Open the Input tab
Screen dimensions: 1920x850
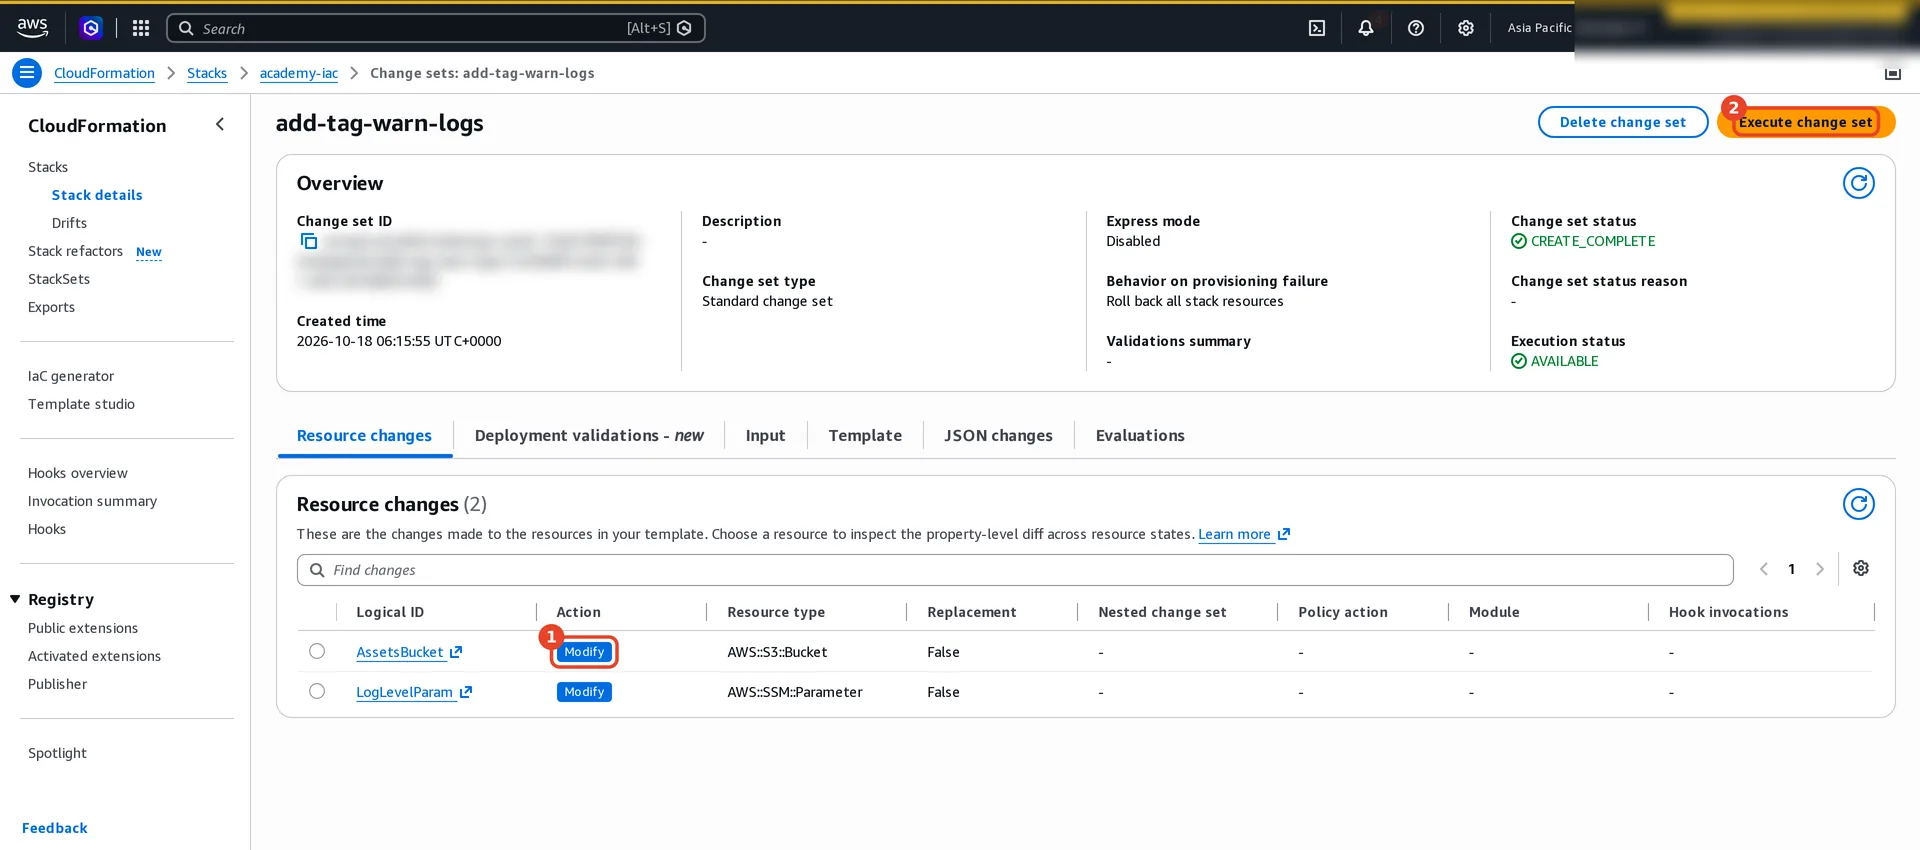click(x=766, y=436)
